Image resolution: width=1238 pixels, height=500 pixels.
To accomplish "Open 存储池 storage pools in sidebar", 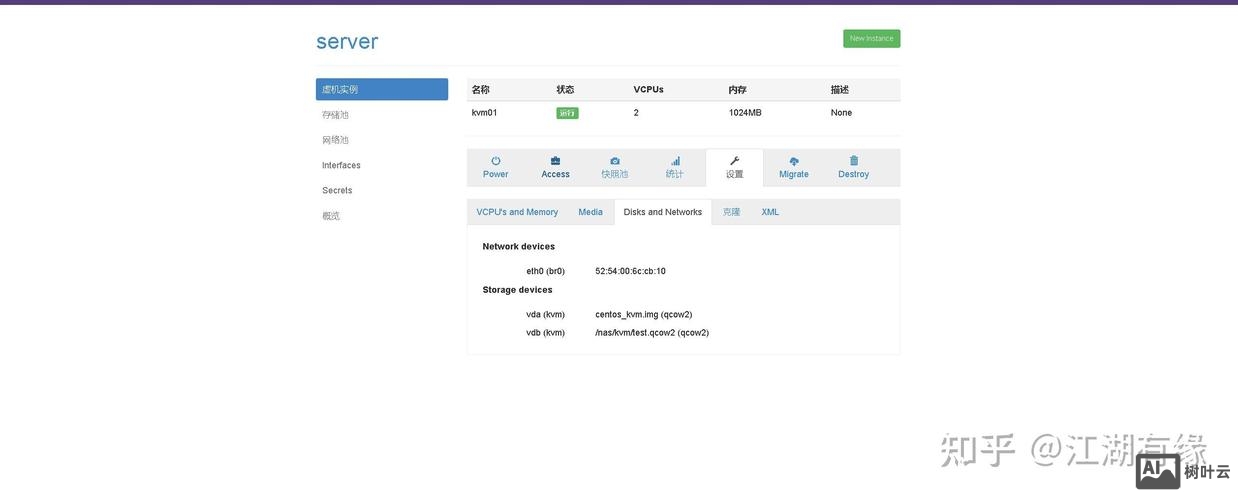I will [x=336, y=115].
